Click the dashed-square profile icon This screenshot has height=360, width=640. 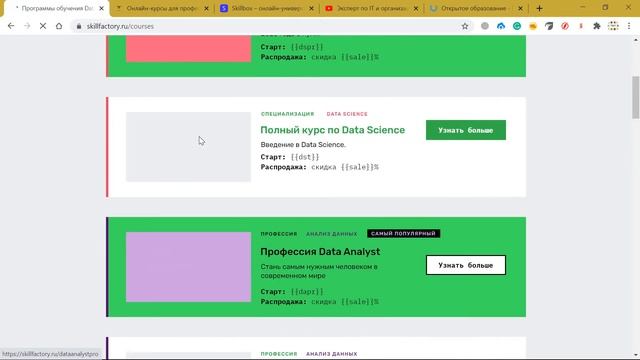click(x=613, y=26)
